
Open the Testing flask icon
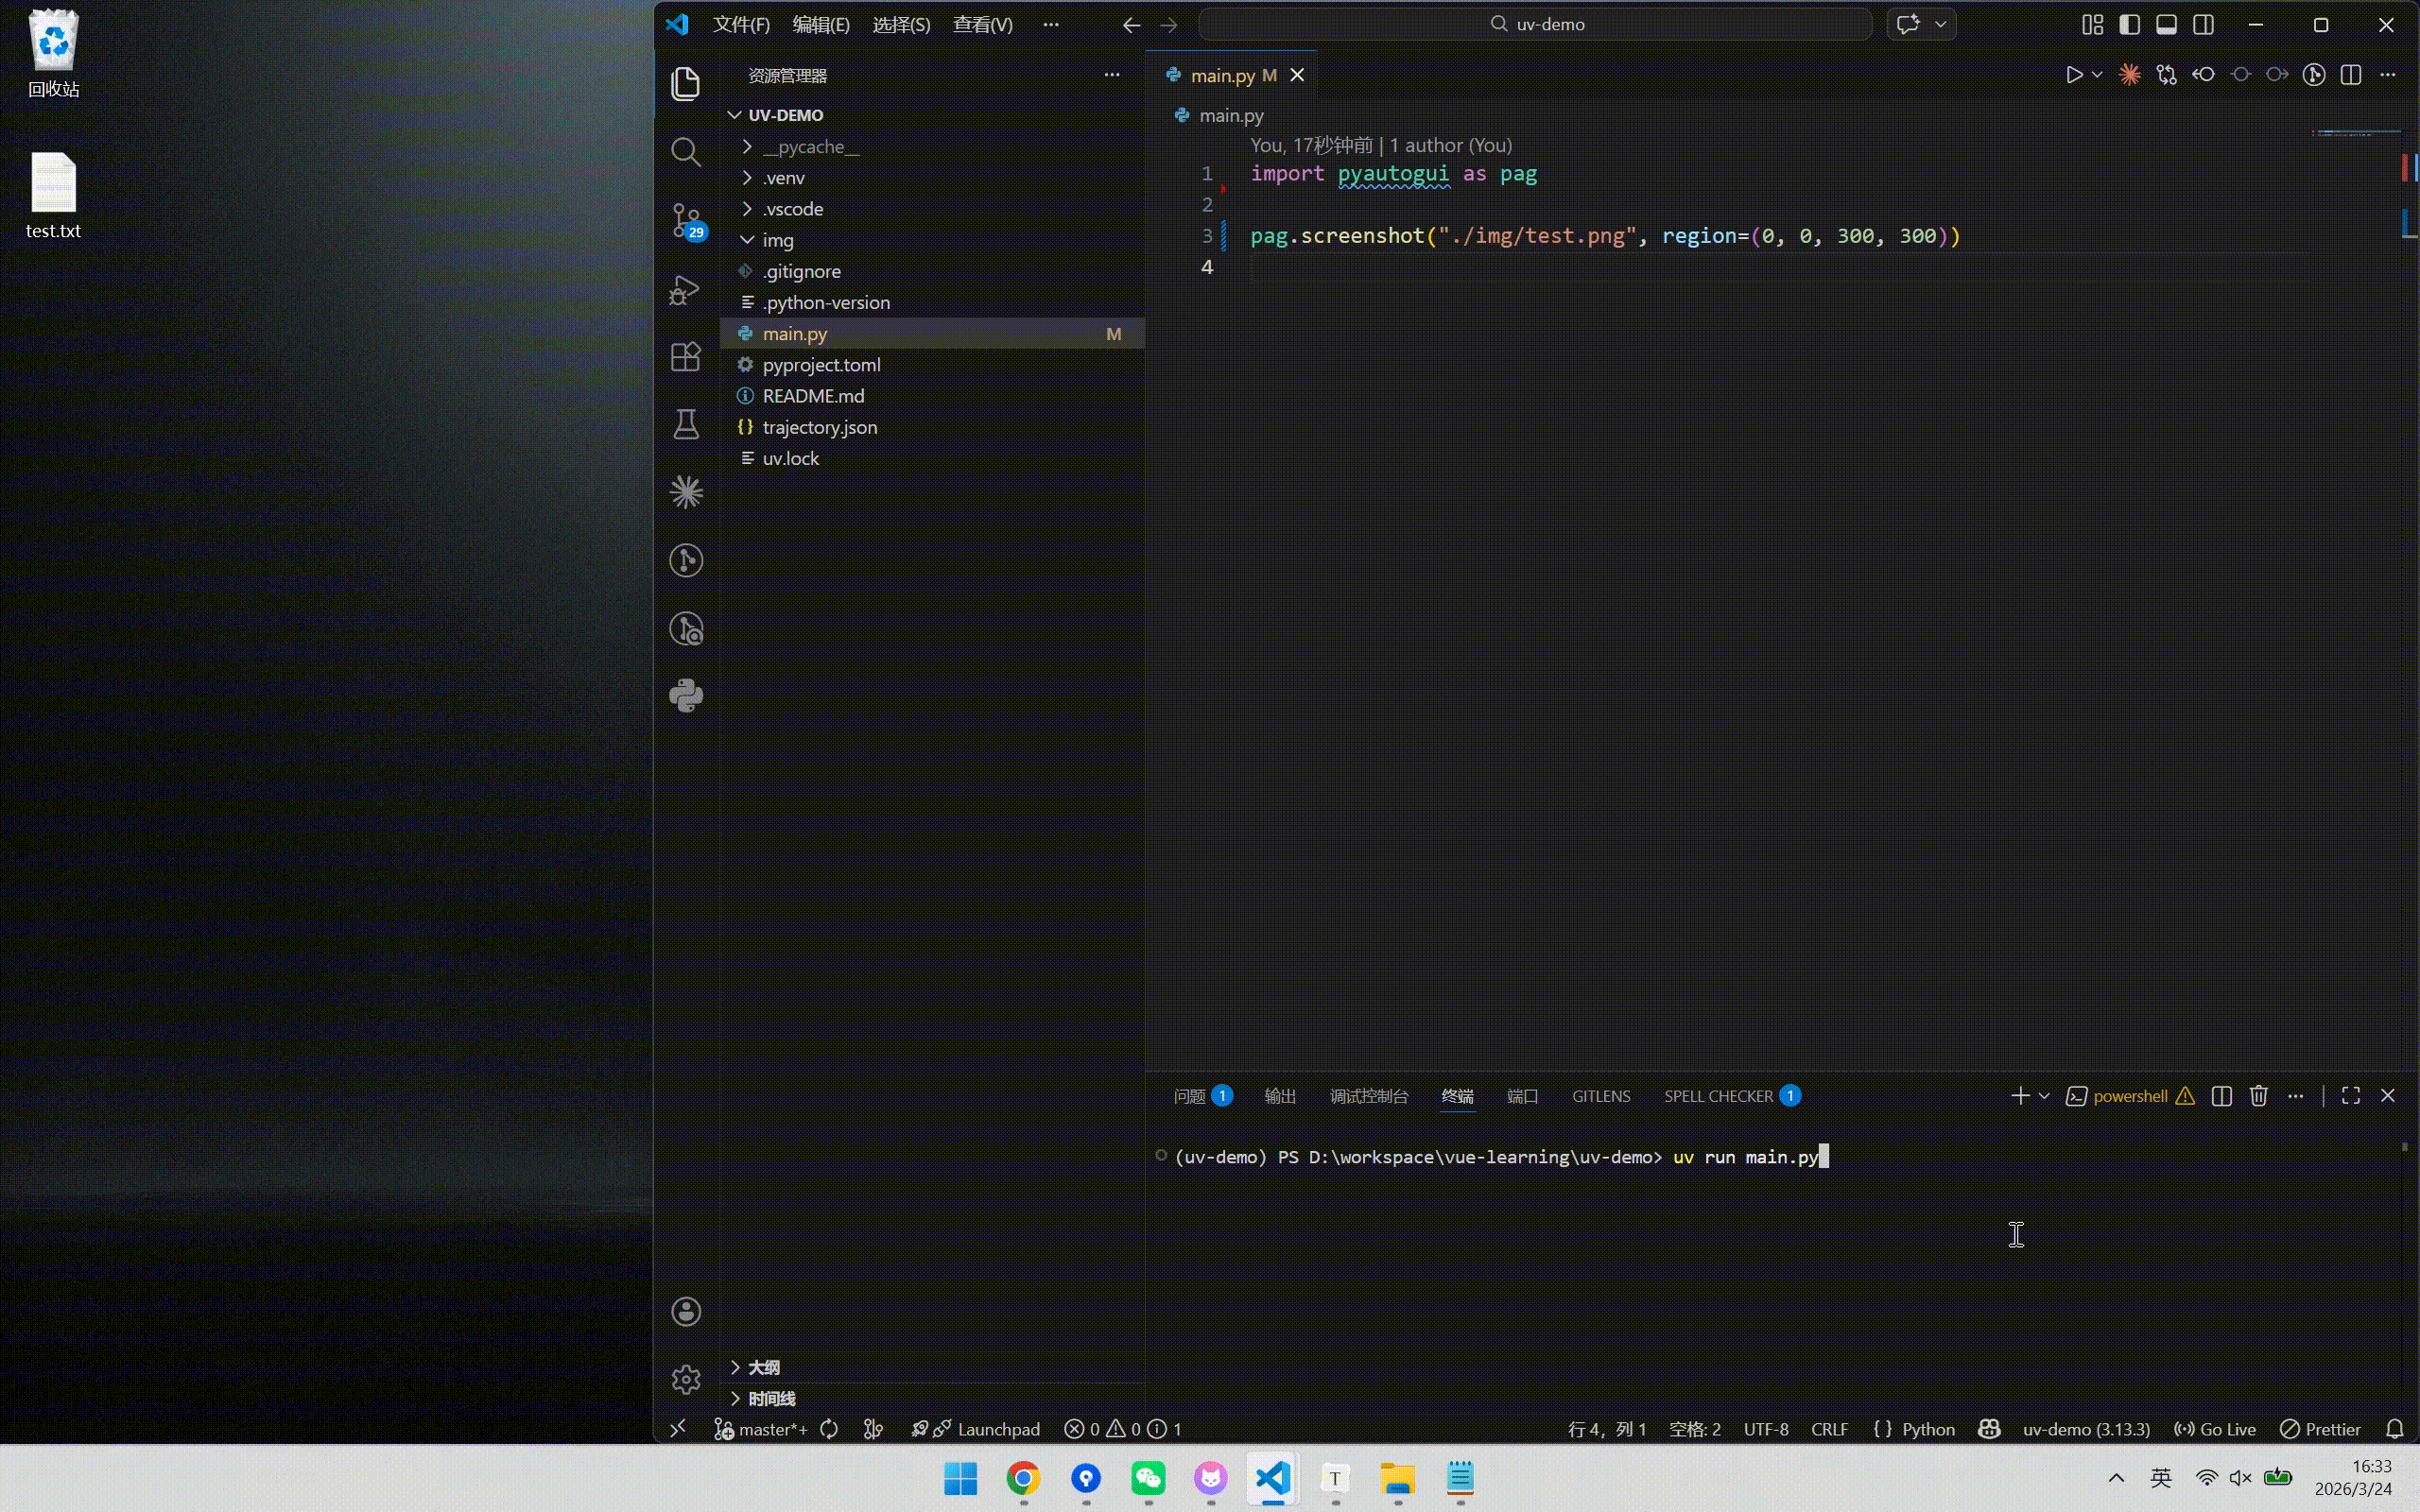pyautogui.click(x=685, y=425)
